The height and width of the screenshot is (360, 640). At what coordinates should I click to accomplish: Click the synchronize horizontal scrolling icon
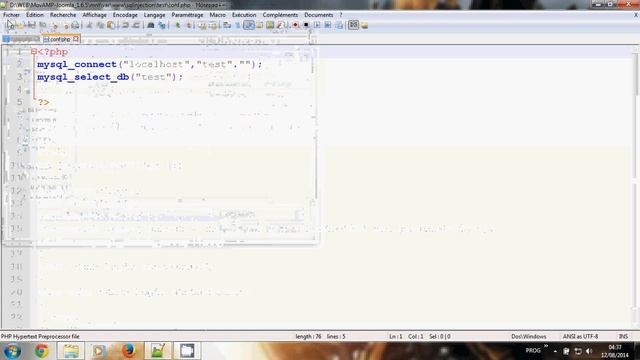213,25
